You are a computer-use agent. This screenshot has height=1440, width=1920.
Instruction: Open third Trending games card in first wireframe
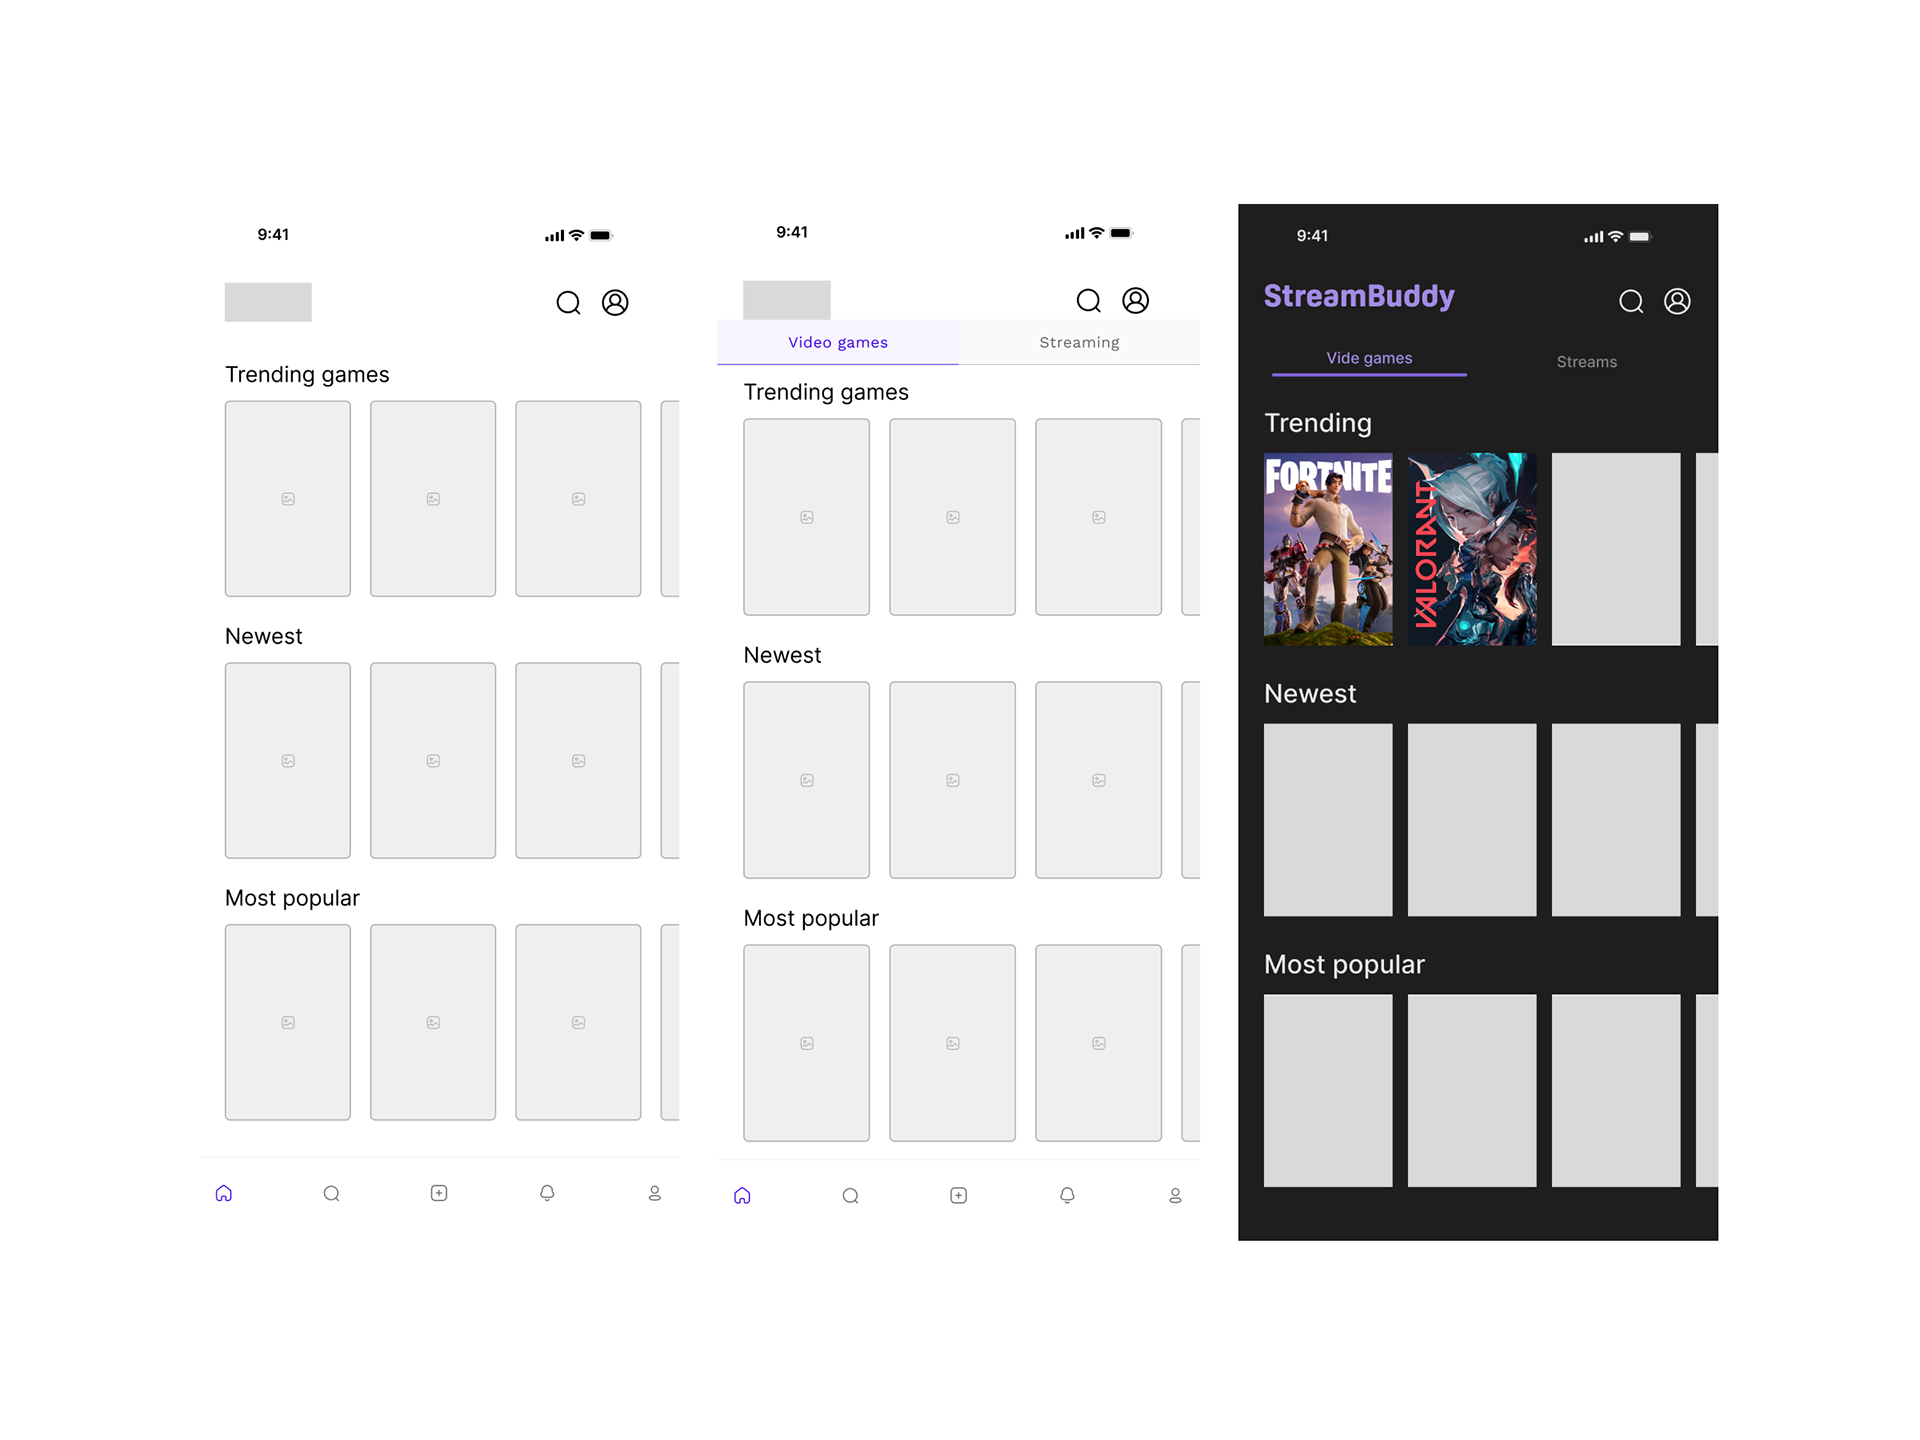[x=578, y=499]
